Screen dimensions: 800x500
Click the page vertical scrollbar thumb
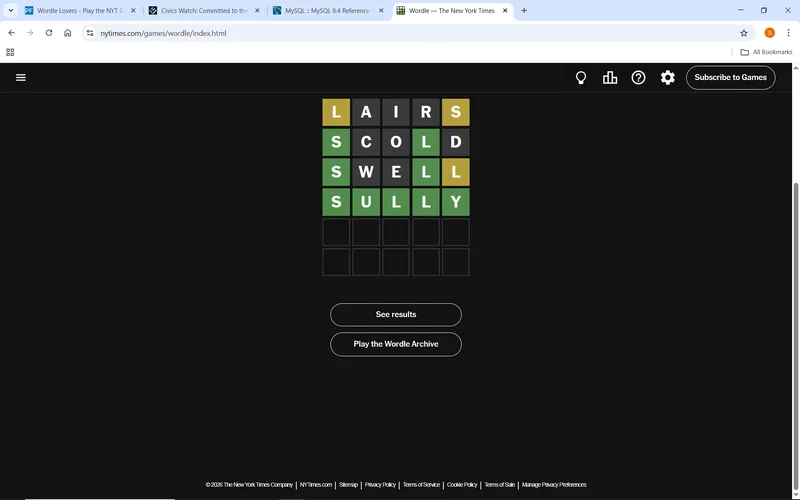795,337
